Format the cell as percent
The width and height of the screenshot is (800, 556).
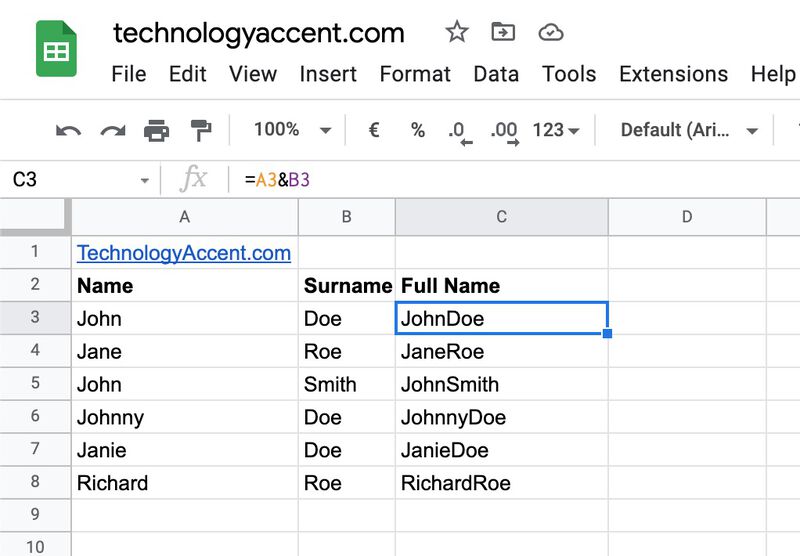[x=418, y=130]
